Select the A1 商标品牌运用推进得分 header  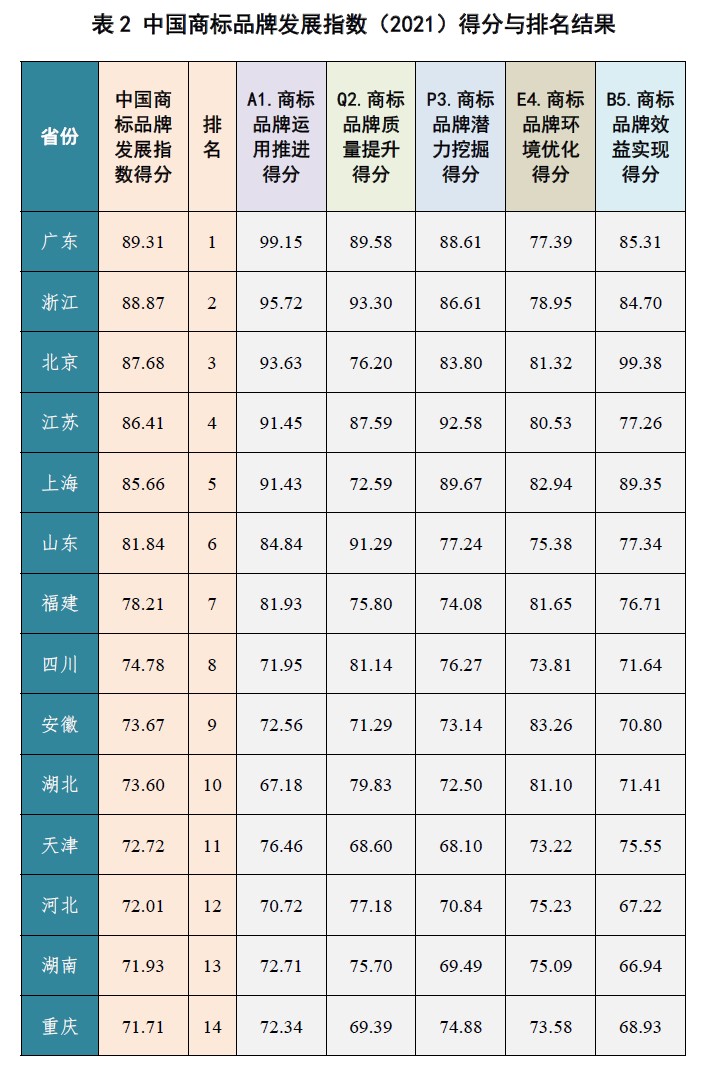coord(281,137)
